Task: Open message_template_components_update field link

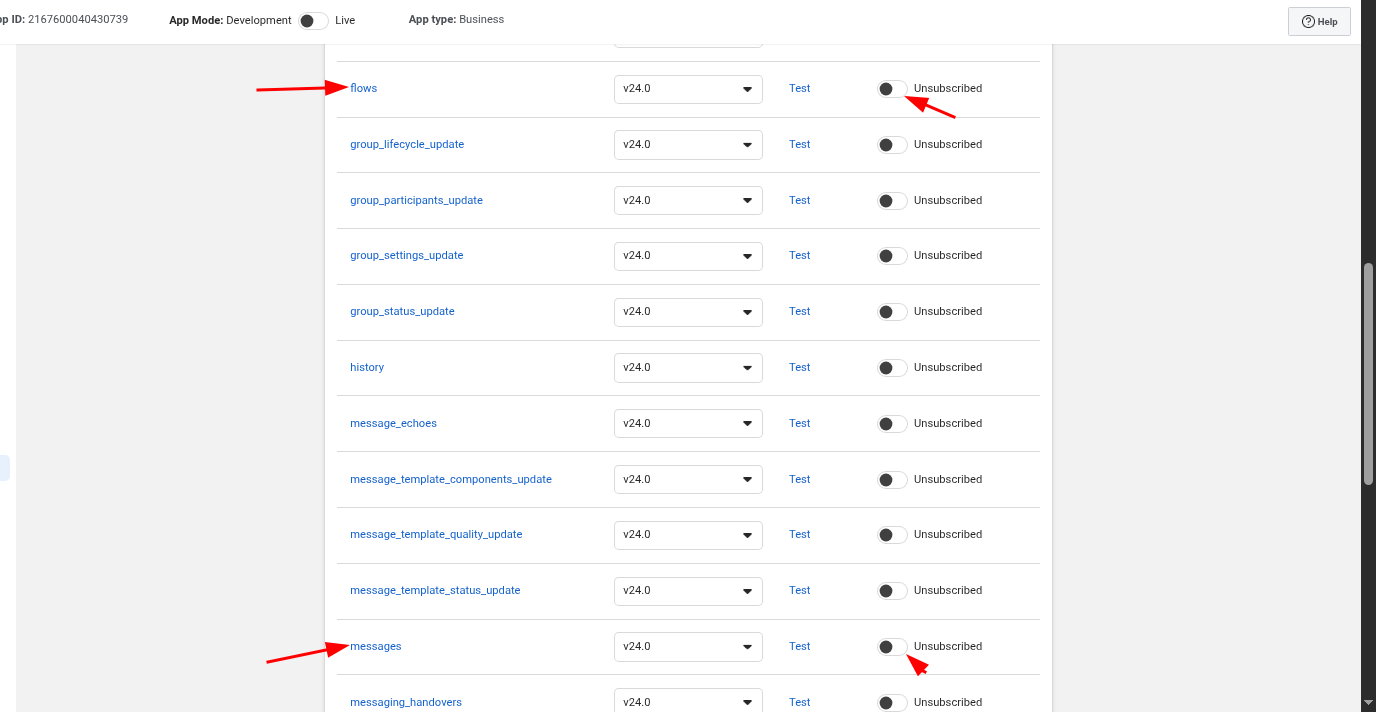Action: tap(450, 480)
